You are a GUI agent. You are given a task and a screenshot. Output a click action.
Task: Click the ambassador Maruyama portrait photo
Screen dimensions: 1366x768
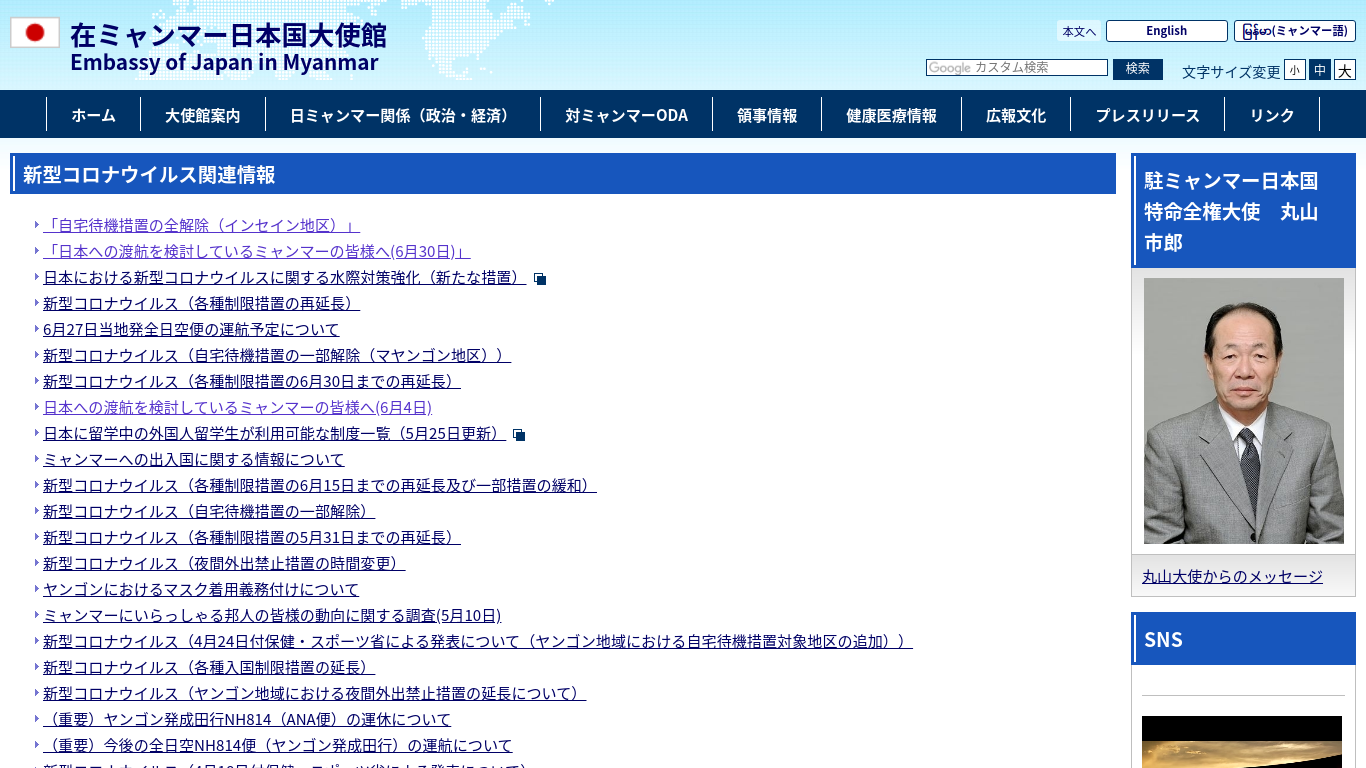click(x=1243, y=411)
